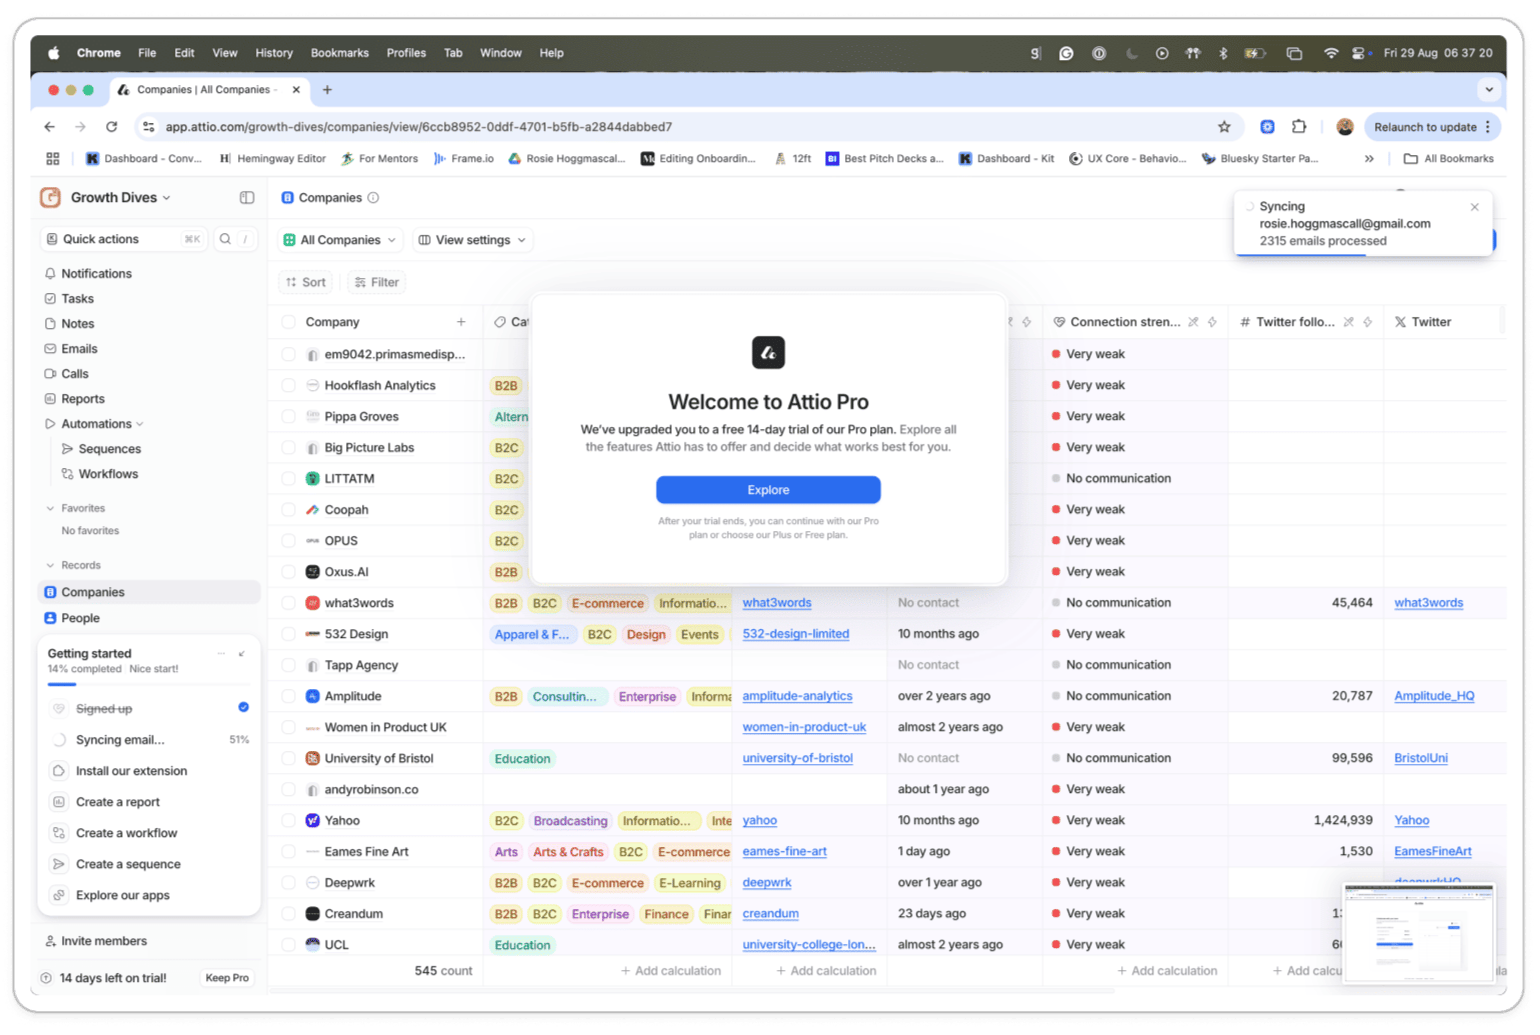Image resolution: width=1540 pixels, height=1035 pixels.
Task: Open Chrome extensions puzzle icon
Action: tap(1299, 127)
